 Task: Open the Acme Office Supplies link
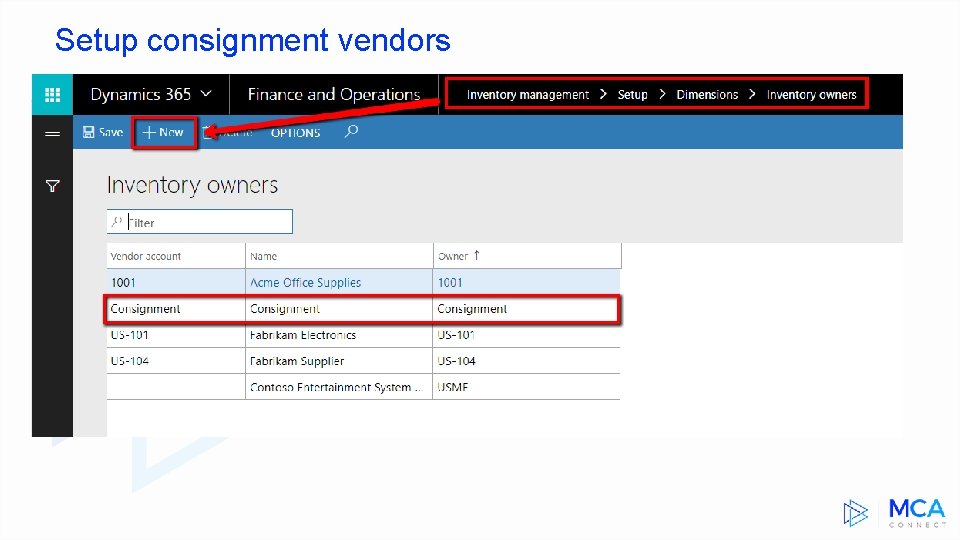[306, 283]
